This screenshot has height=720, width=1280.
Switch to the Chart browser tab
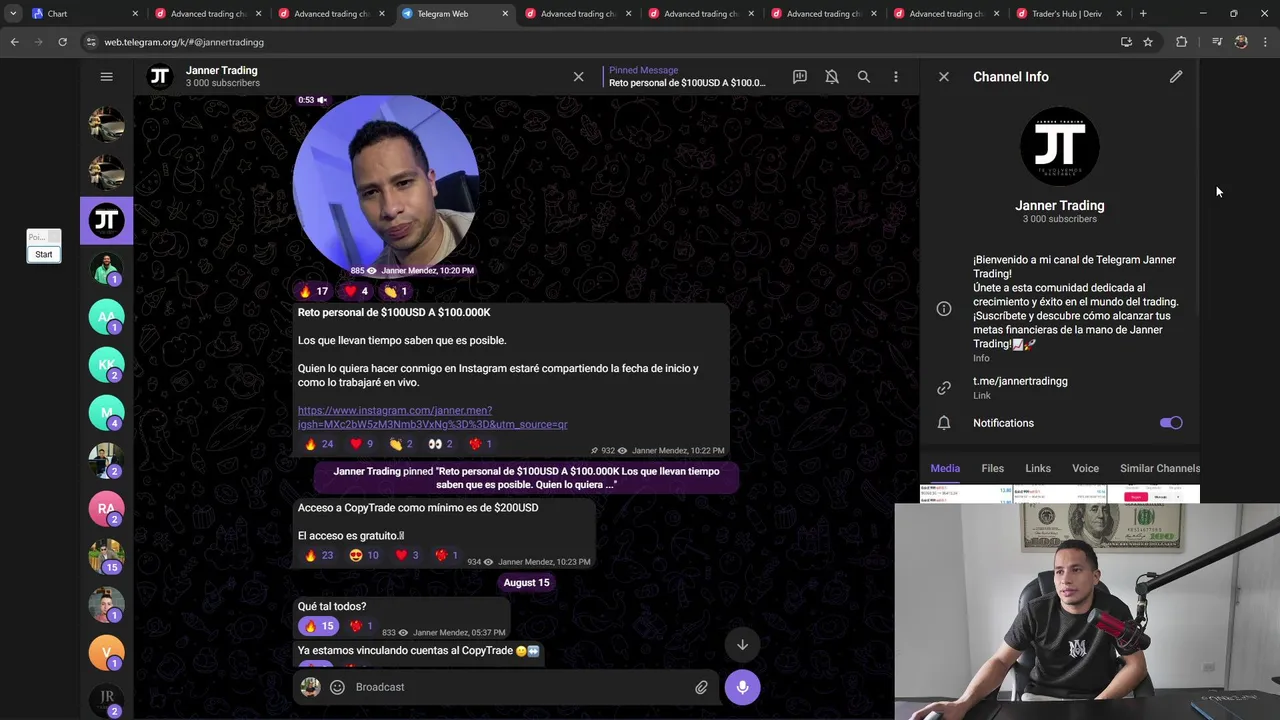click(x=85, y=14)
